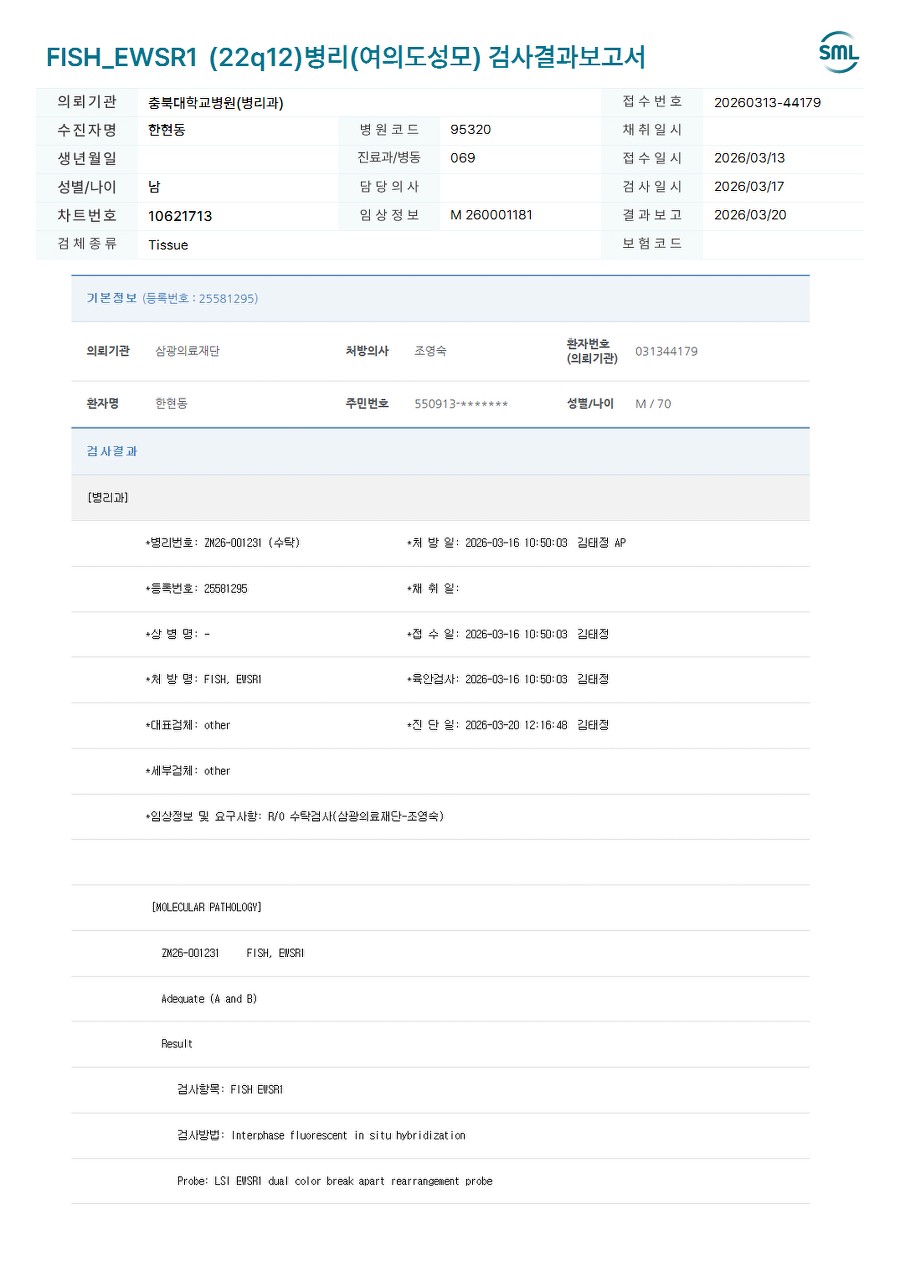Click chart number 10621713
This screenshot has height=1271, width=900.
tap(180, 216)
